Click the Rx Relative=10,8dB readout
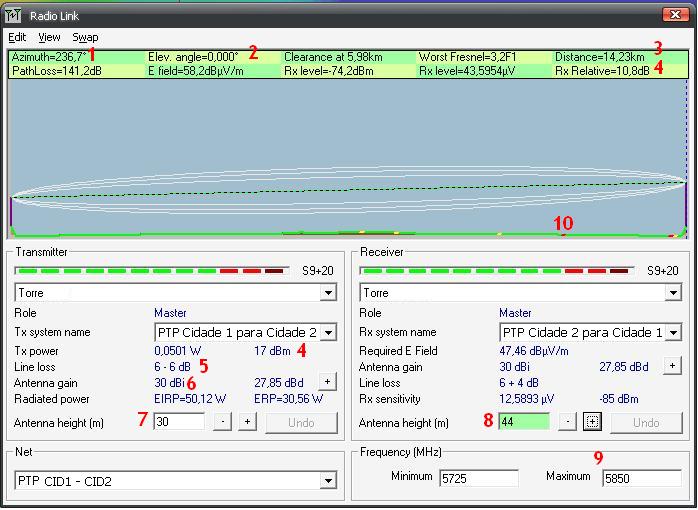The height and width of the screenshot is (510, 698). (x=602, y=71)
